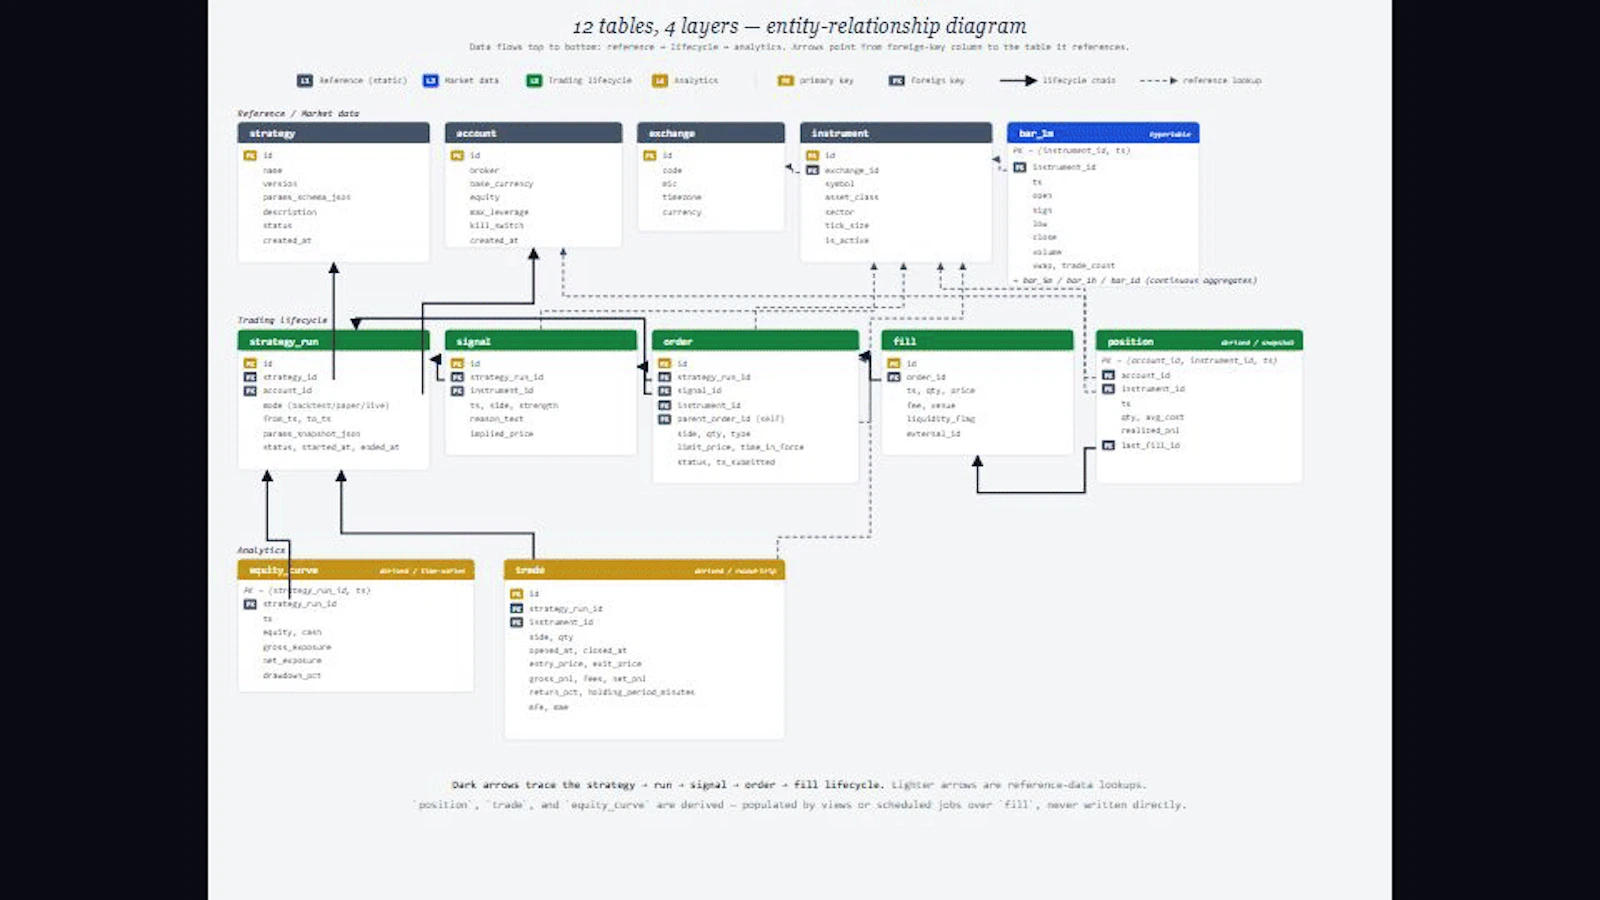Screen dimensions: 1600x900
Task: Select the signal table header
Action: (x=540, y=341)
